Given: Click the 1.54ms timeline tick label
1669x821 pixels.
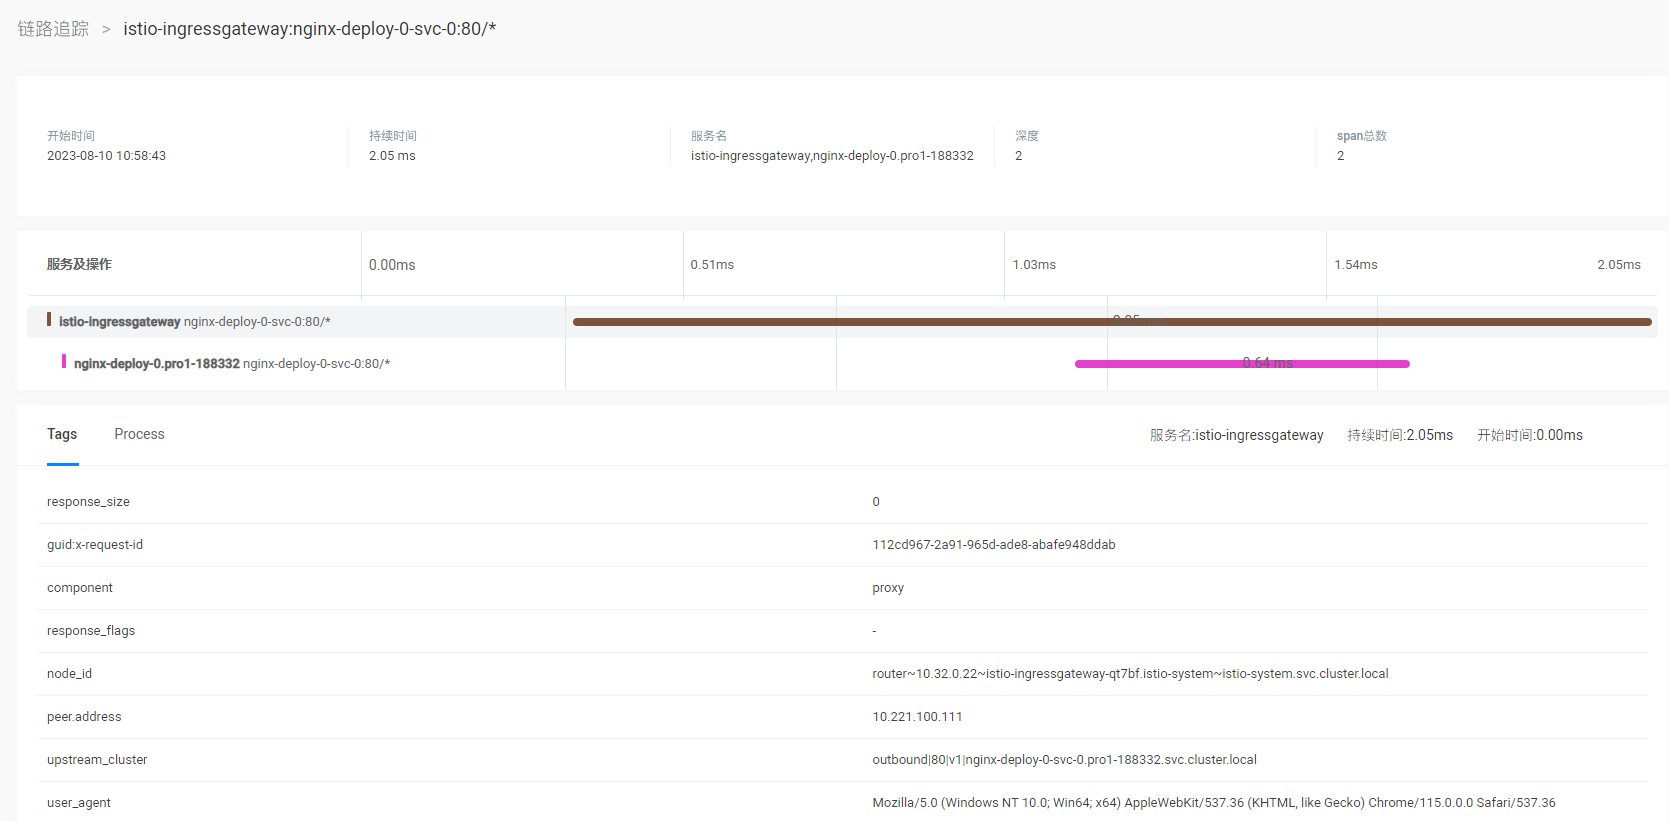Looking at the screenshot, I should [1356, 265].
